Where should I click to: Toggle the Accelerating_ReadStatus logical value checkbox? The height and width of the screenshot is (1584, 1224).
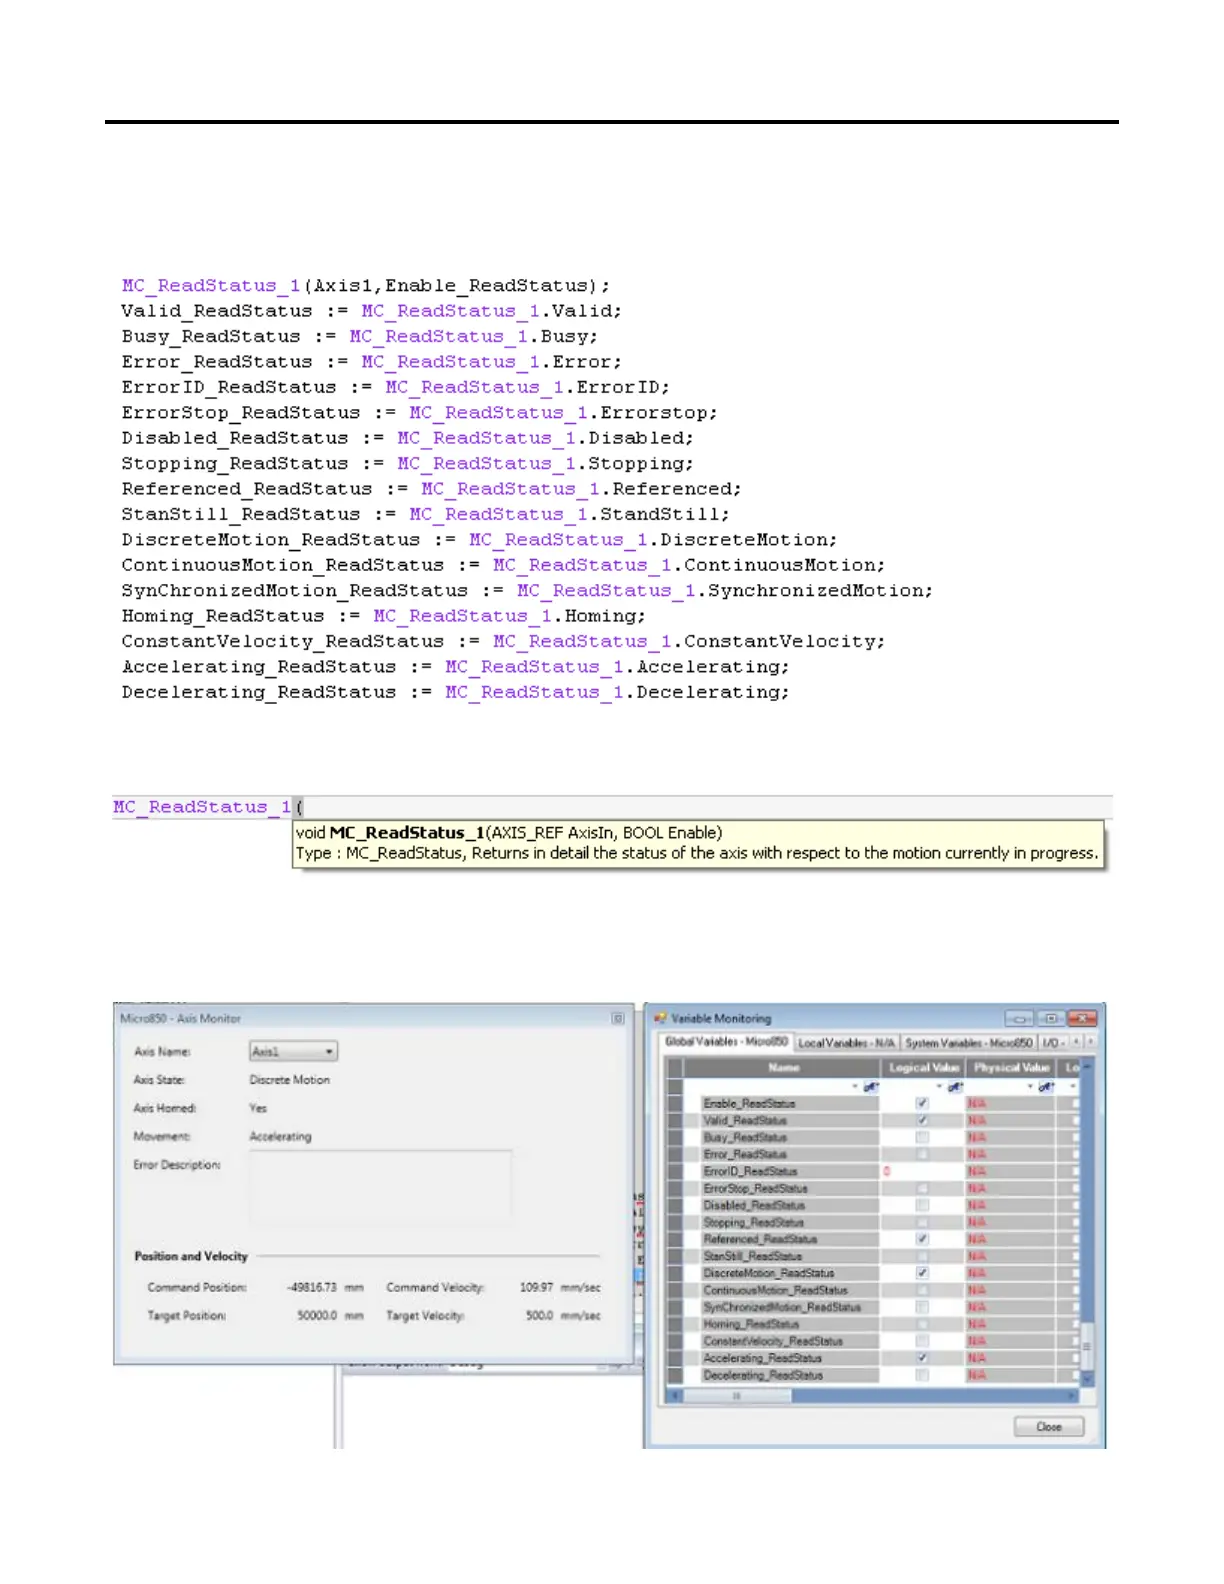(x=922, y=1358)
